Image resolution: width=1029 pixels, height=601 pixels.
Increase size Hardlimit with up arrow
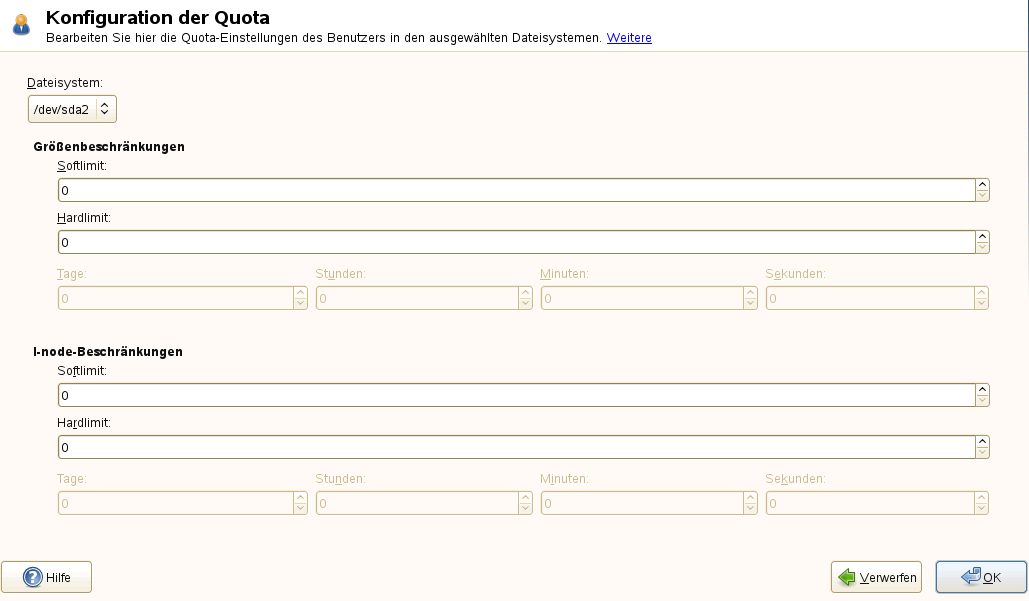(x=983, y=237)
